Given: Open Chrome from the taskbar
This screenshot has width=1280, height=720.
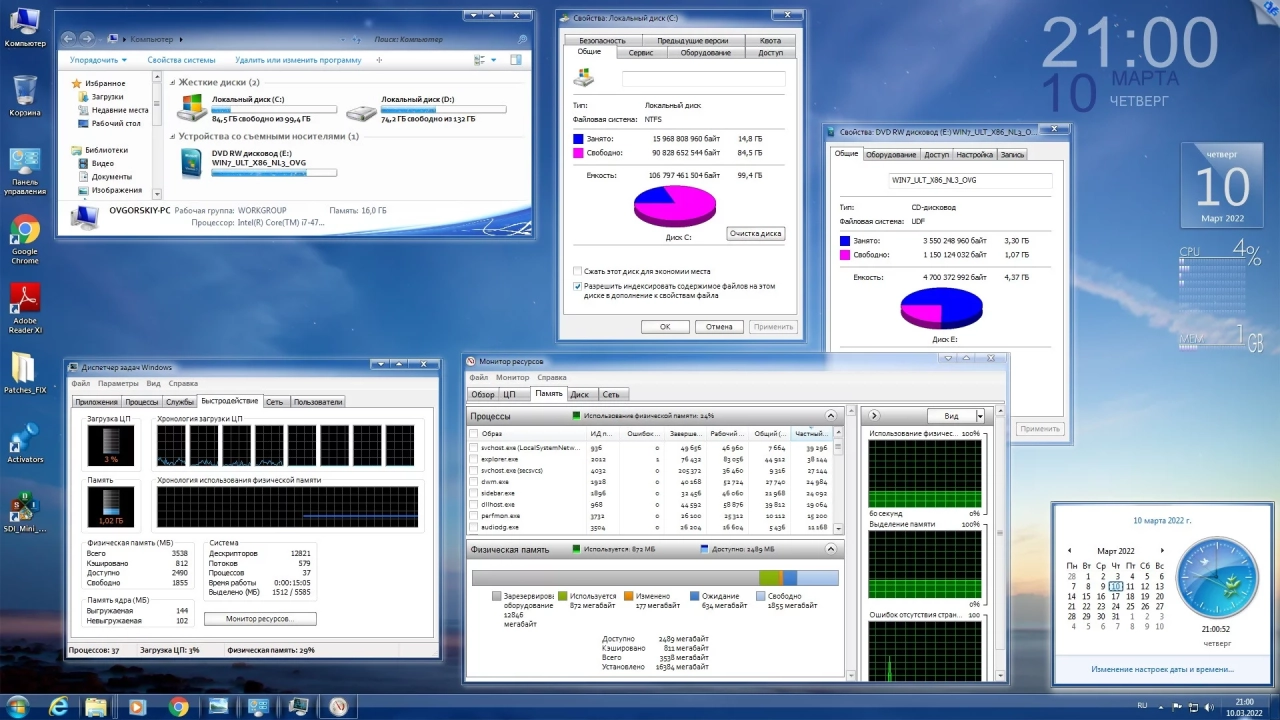Looking at the screenshot, I should pyautogui.click(x=178, y=706).
